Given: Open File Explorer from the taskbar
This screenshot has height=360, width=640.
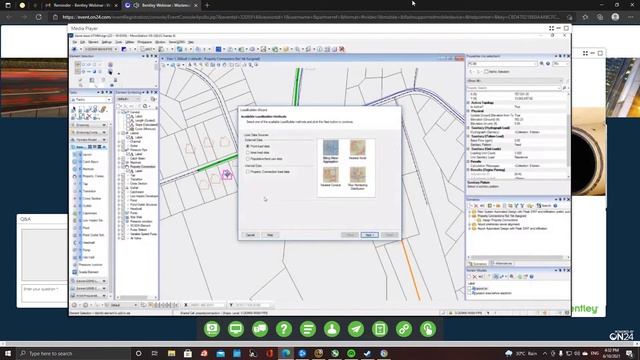Looking at the screenshot, I should pos(171,353).
